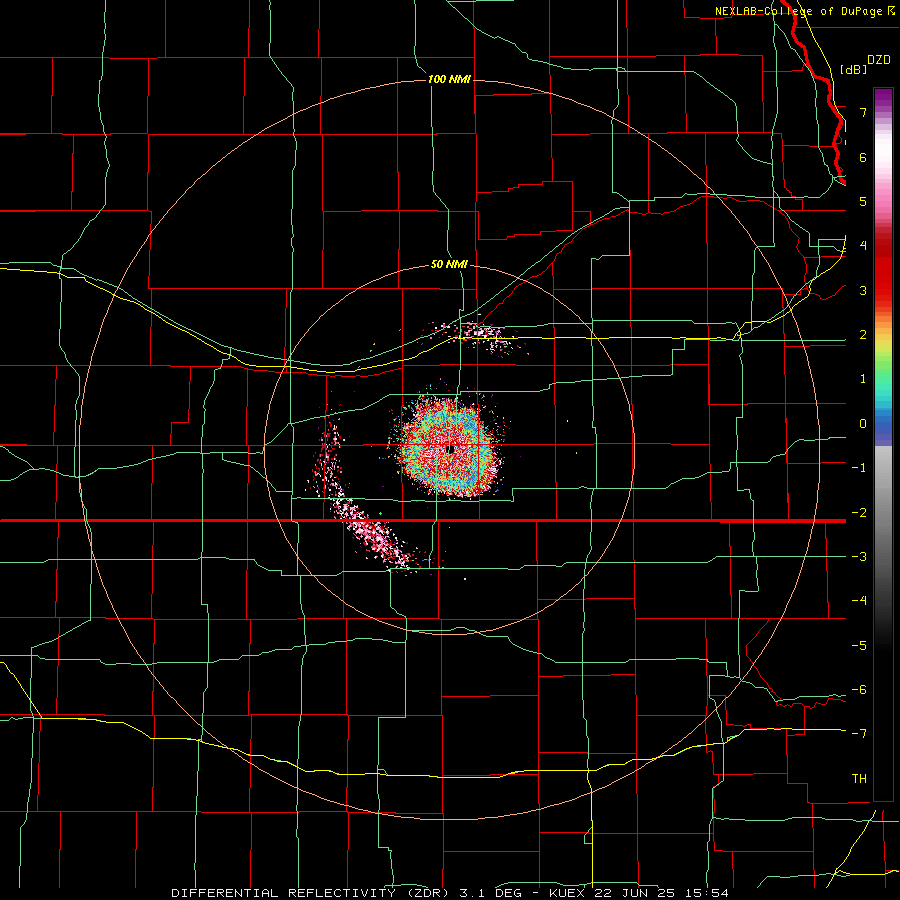This screenshot has height=900, width=900.
Task: Click the 4 dB scale value
Action: click(x=863, y=246)
